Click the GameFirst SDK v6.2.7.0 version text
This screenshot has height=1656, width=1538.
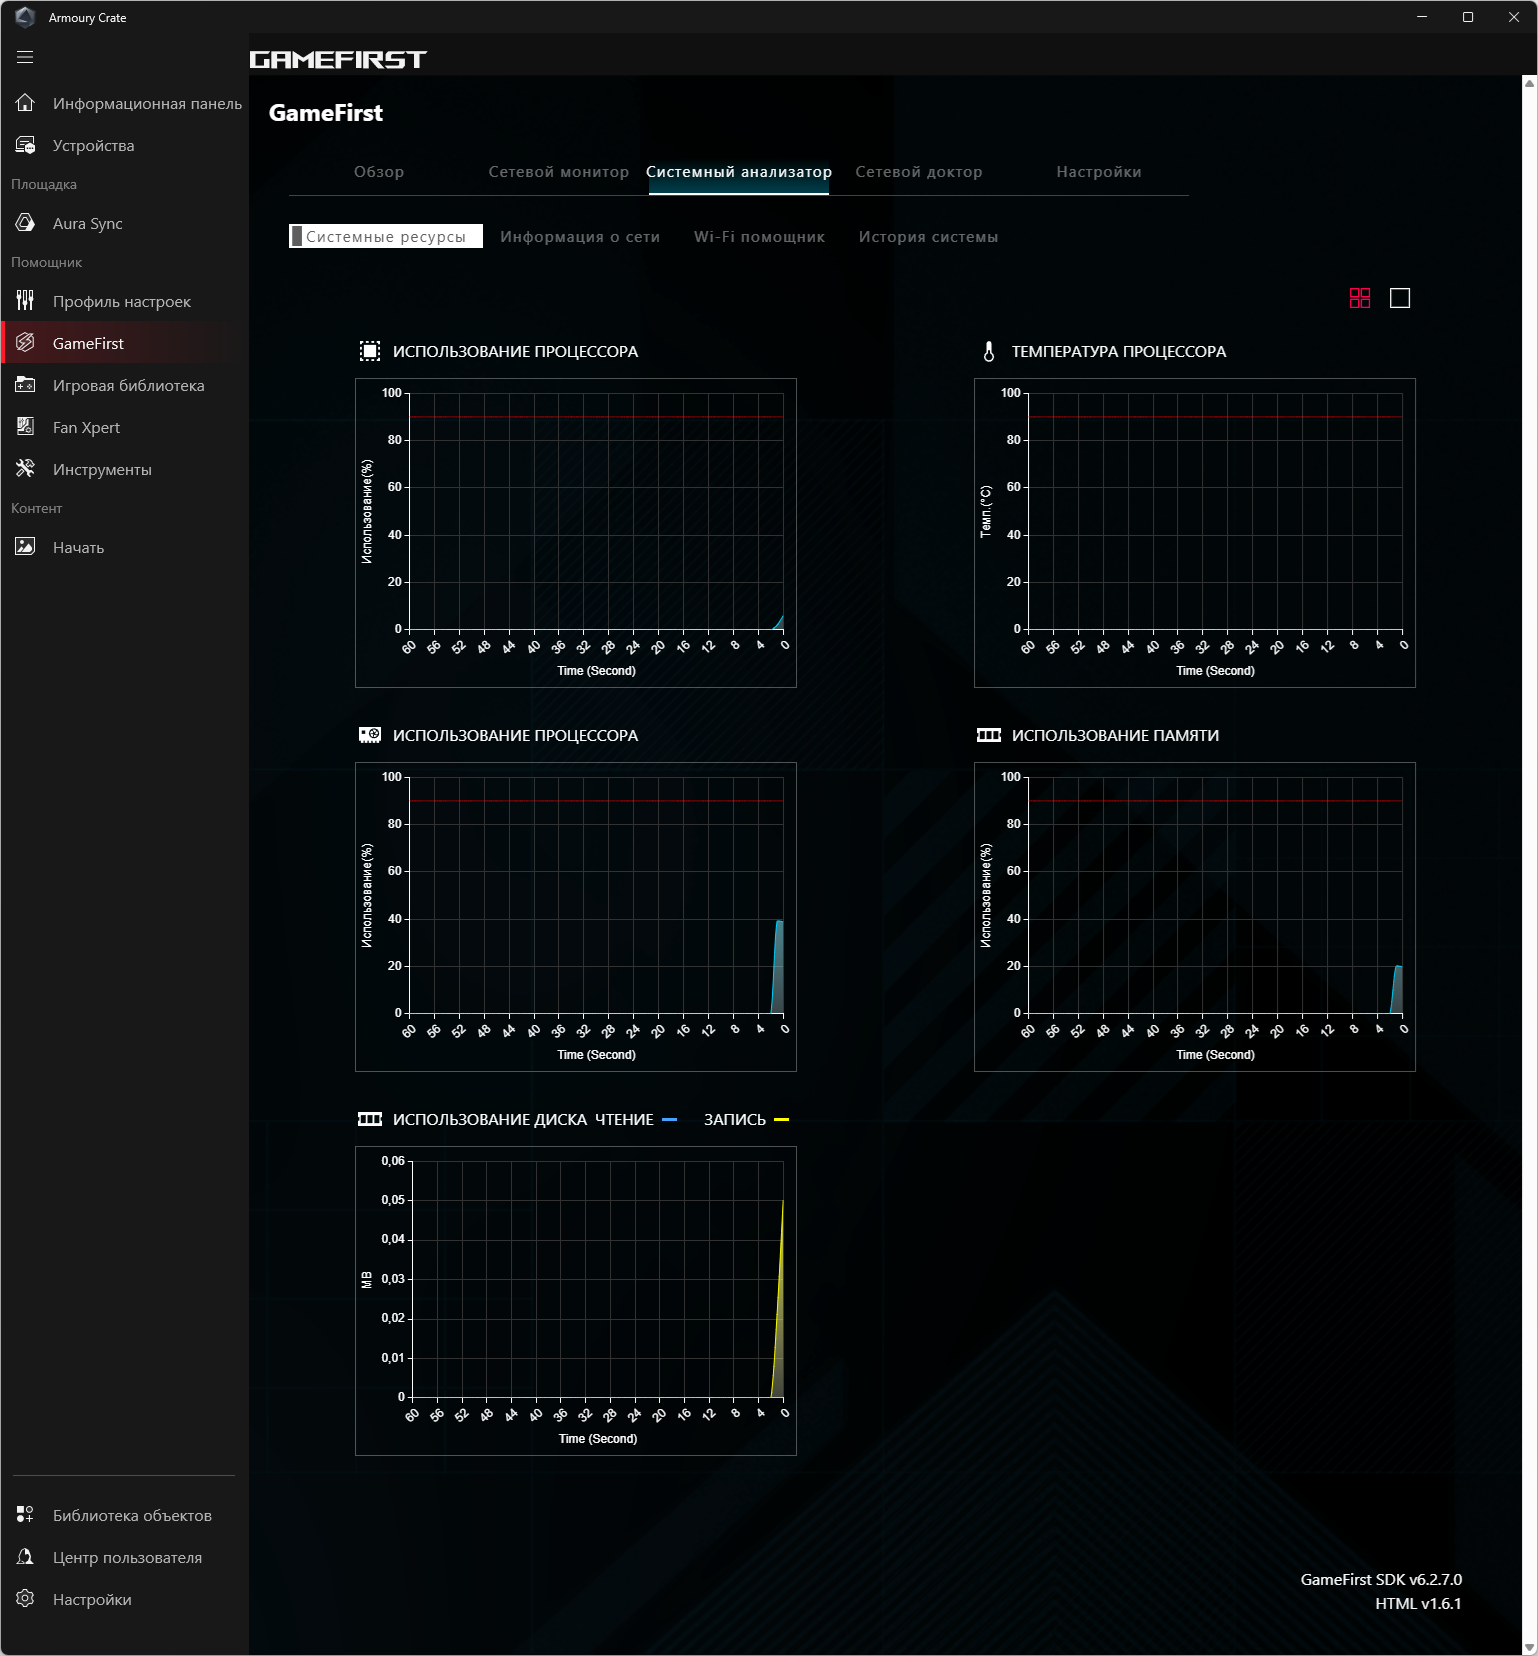coord(1381,1579)
